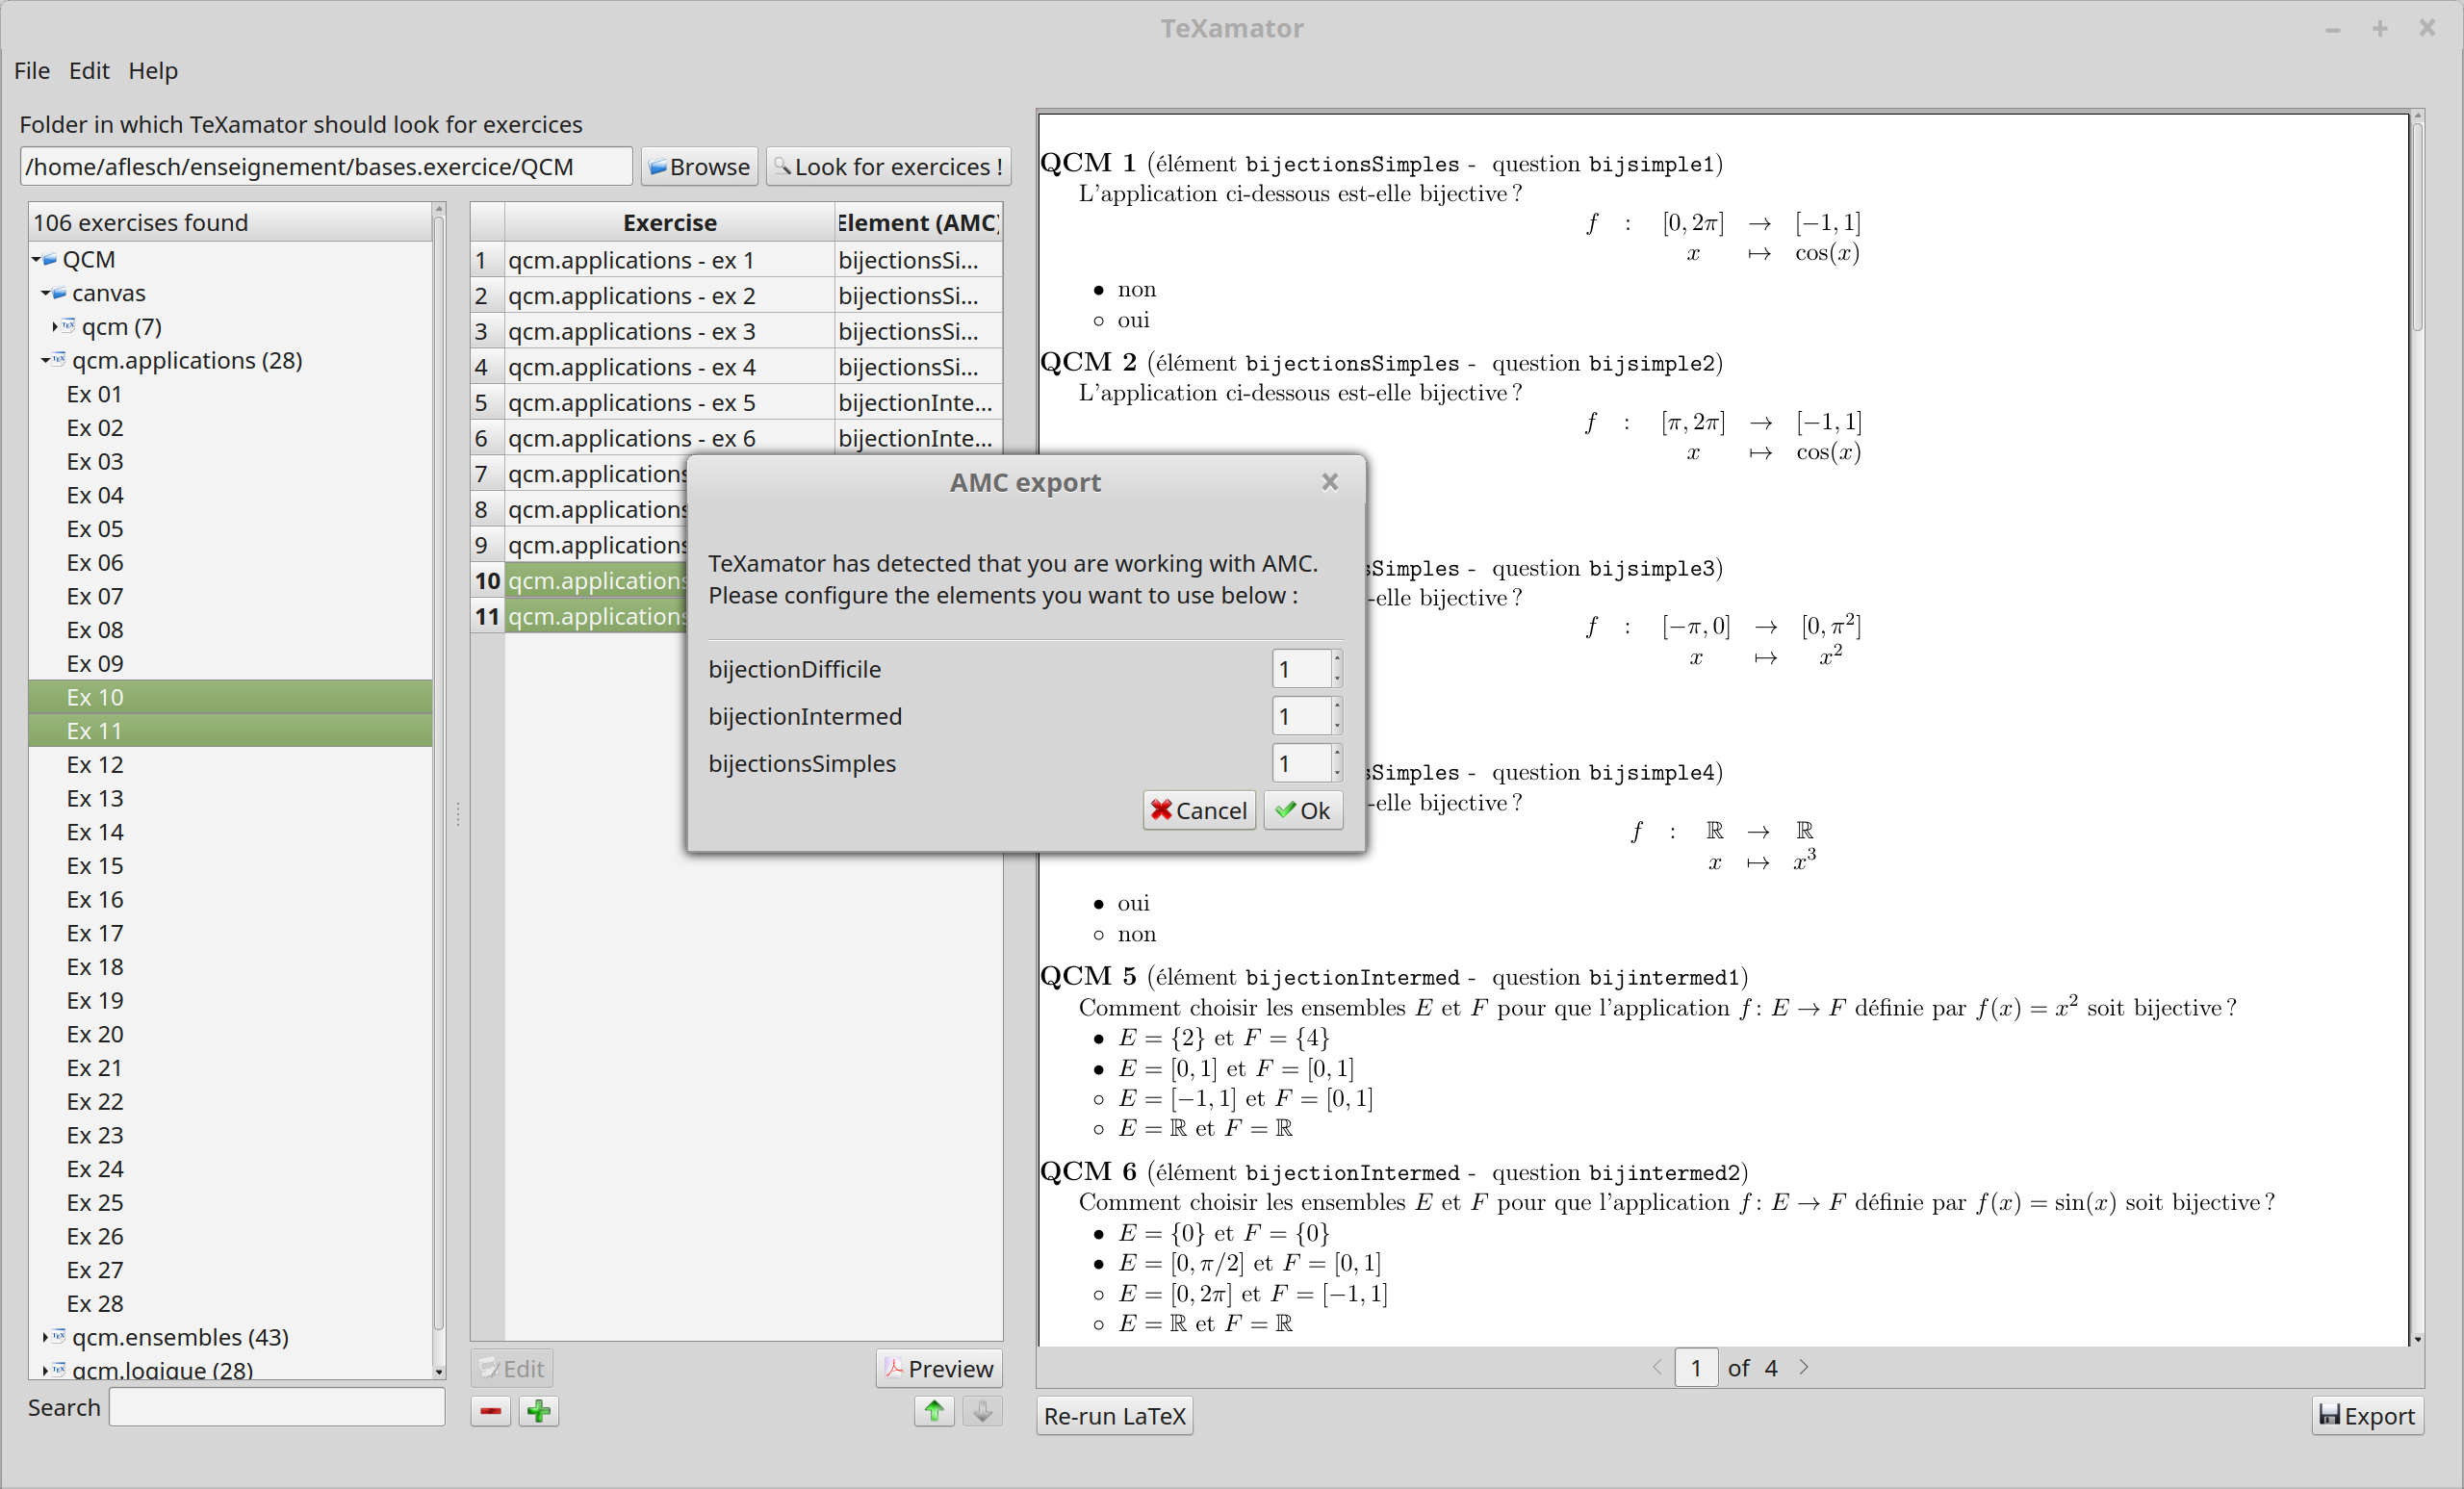Go to previous preview page arrow
This screenshot has height=1489, width=2464.
tap(1657, 1367)
